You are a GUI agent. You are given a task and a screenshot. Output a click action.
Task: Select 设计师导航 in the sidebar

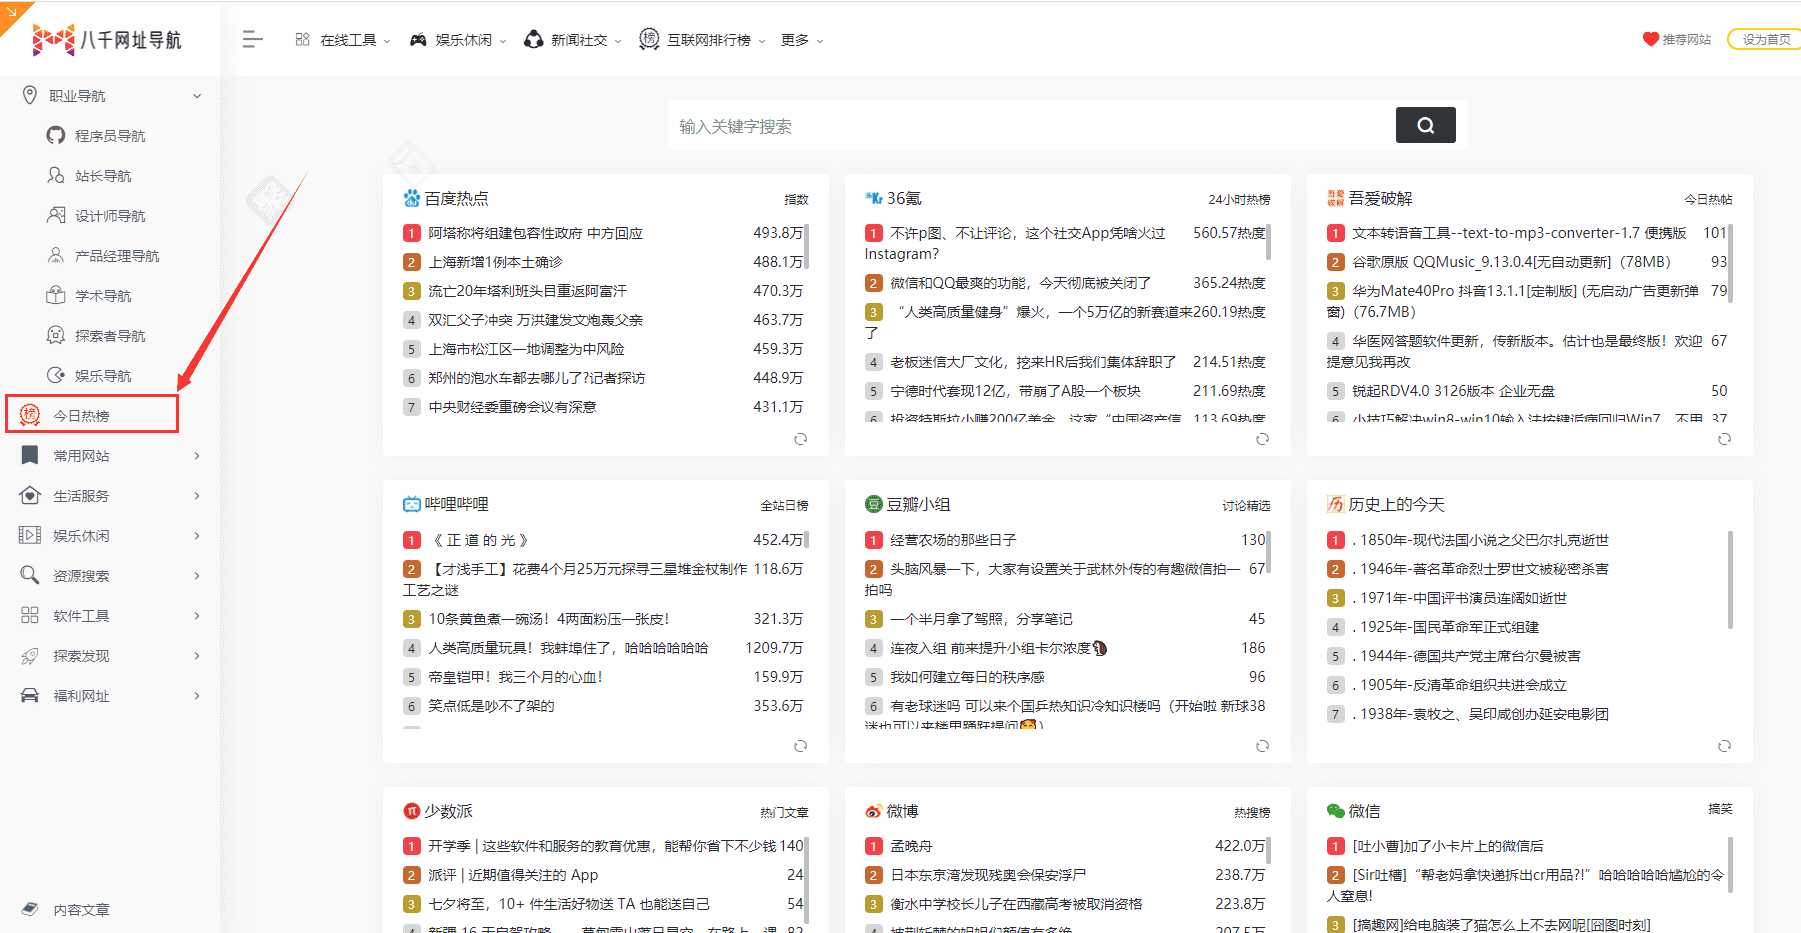coord(110,216)
